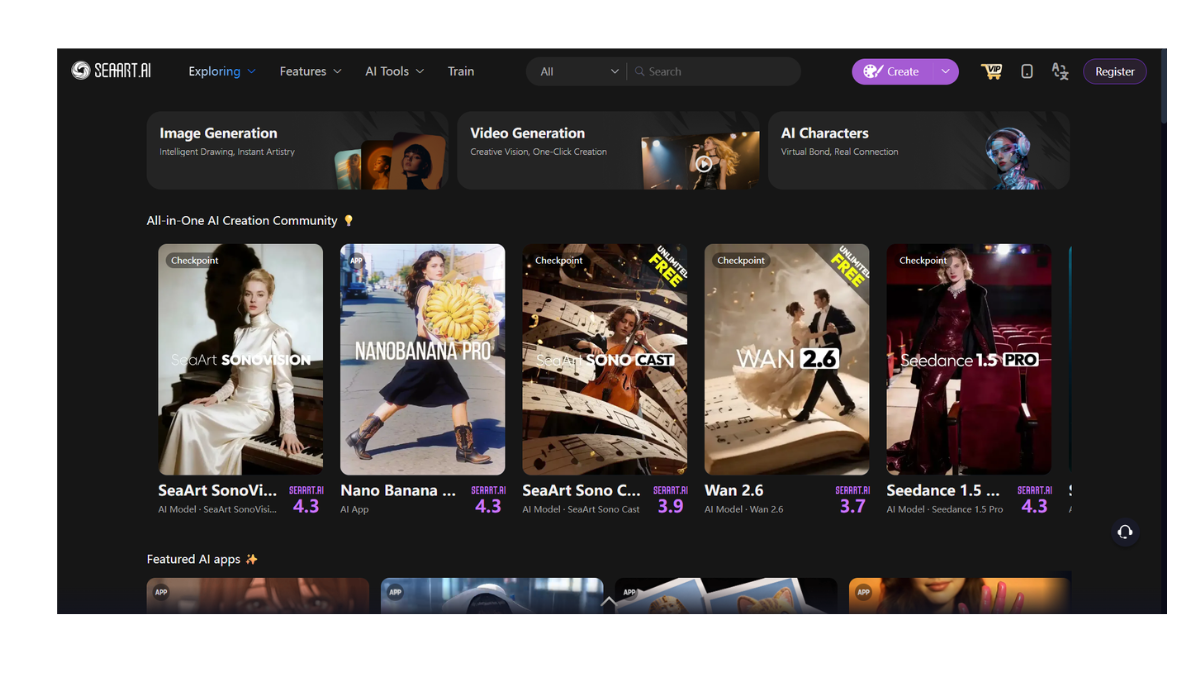This screenshot has height=675, width=1200.
Task: Click the search magnifier icon
Action: [x=640, y=72]
